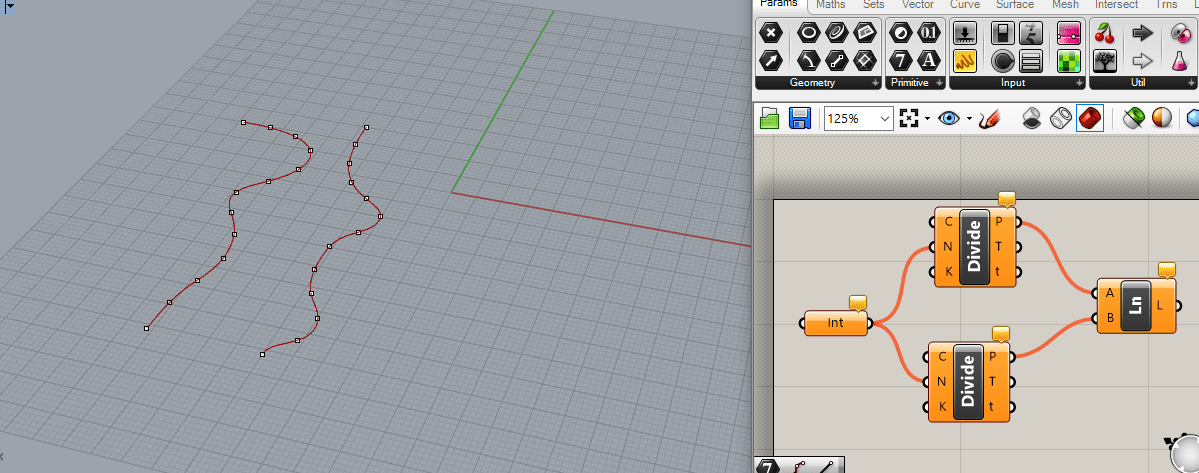Screen dimensions: 1199x473
Task: Toggle preview of selected objects only (green icon)
Action: (1133, 118)
